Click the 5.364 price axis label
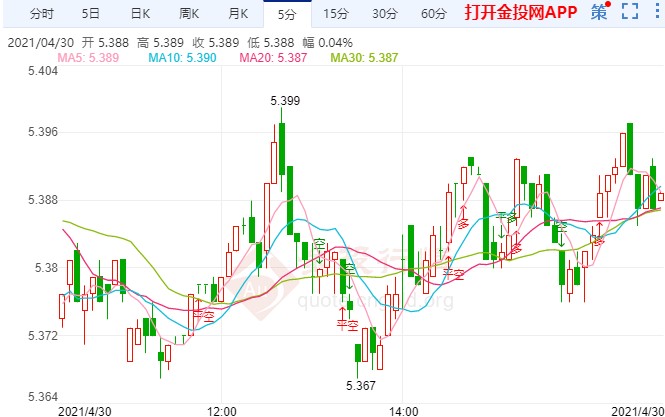The width and height of the screenshot is (665, 417). click(x=43, y=397)
